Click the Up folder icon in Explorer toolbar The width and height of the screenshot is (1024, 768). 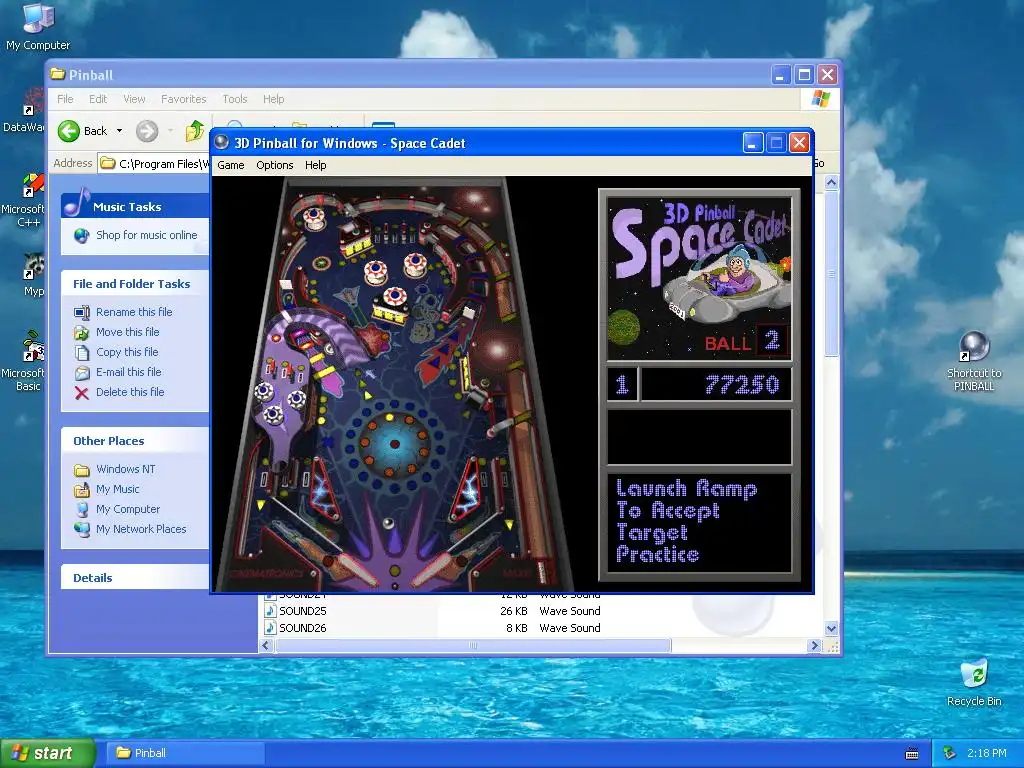[194, 131]
